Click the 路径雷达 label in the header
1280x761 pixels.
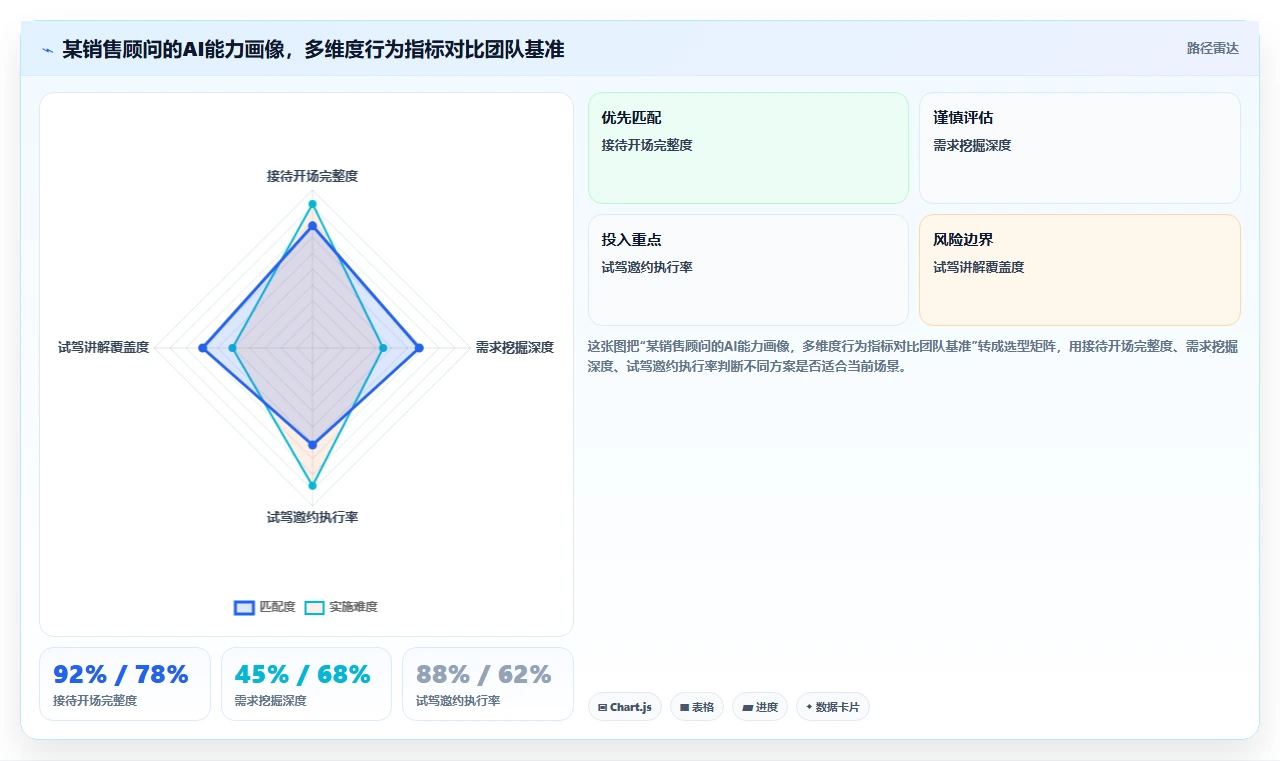point(1212,48)
